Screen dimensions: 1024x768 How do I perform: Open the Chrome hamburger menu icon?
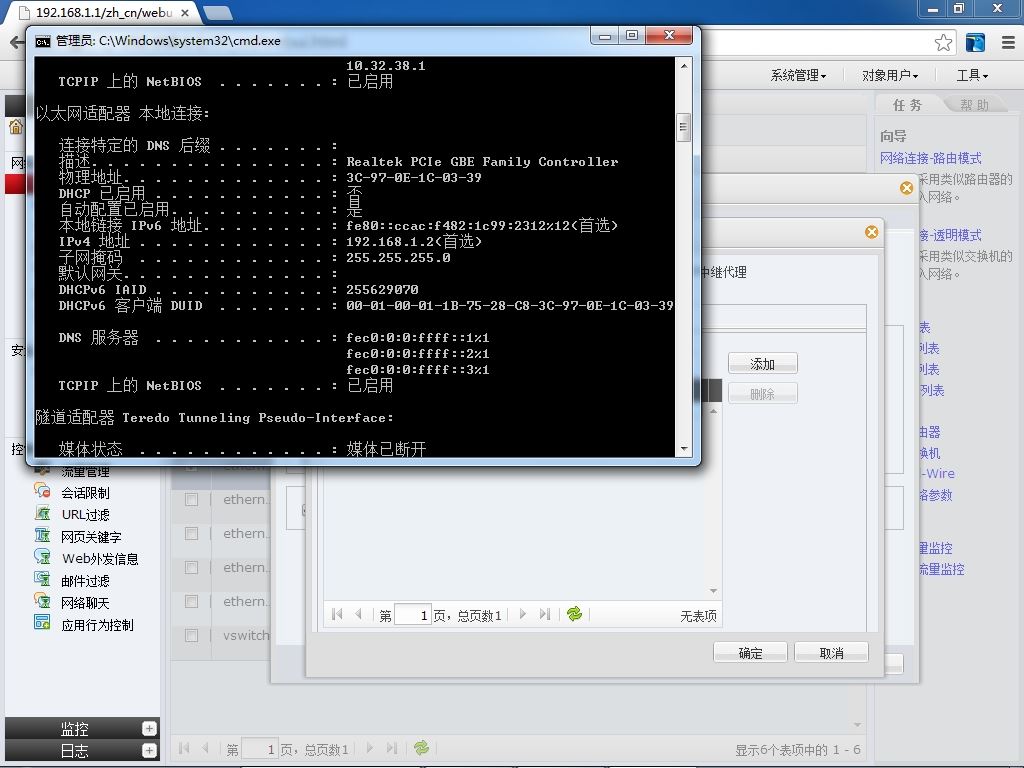pyautogui.click(x=1008, y=43)
